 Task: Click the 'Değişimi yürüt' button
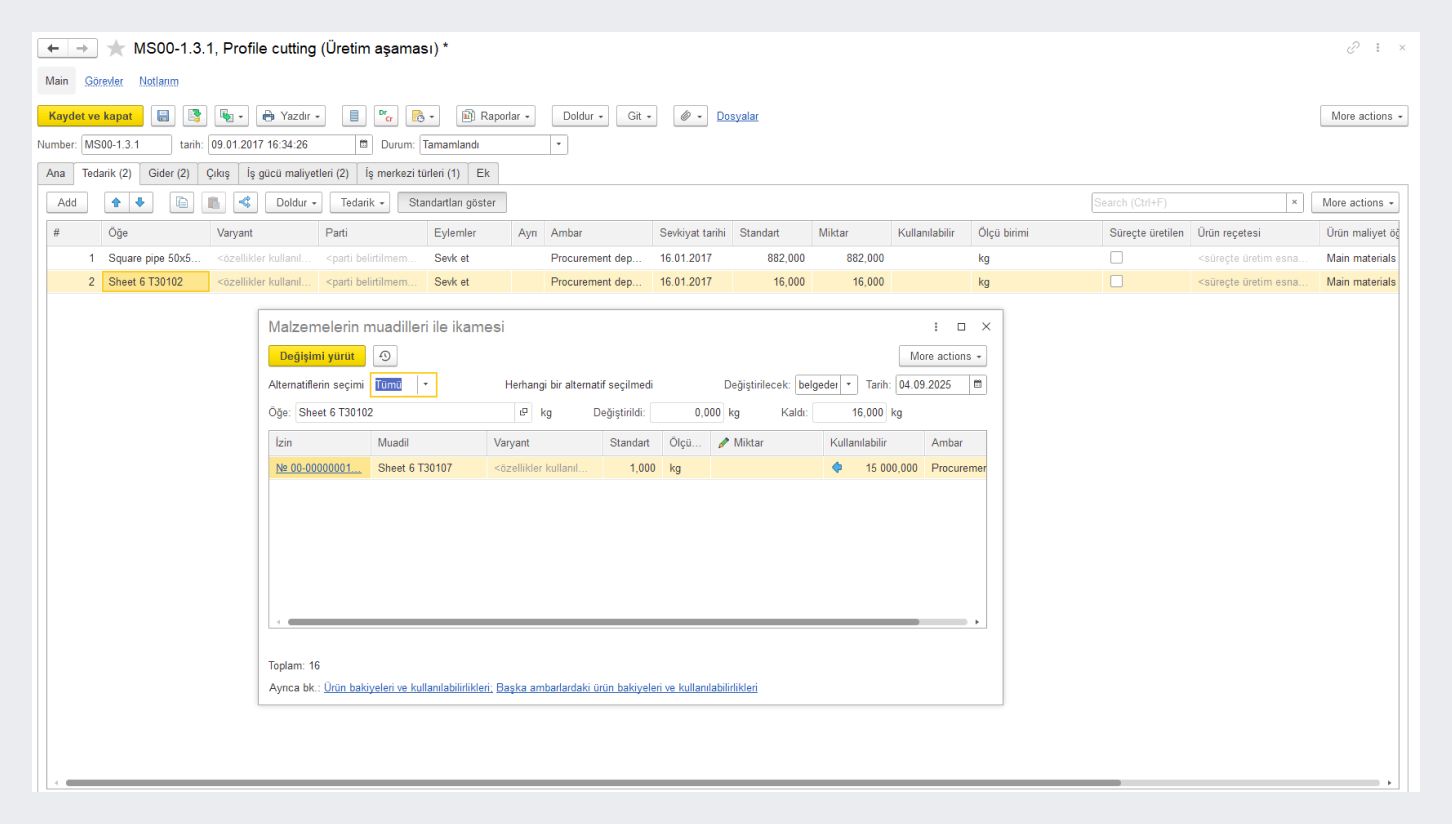pos(317,356)
